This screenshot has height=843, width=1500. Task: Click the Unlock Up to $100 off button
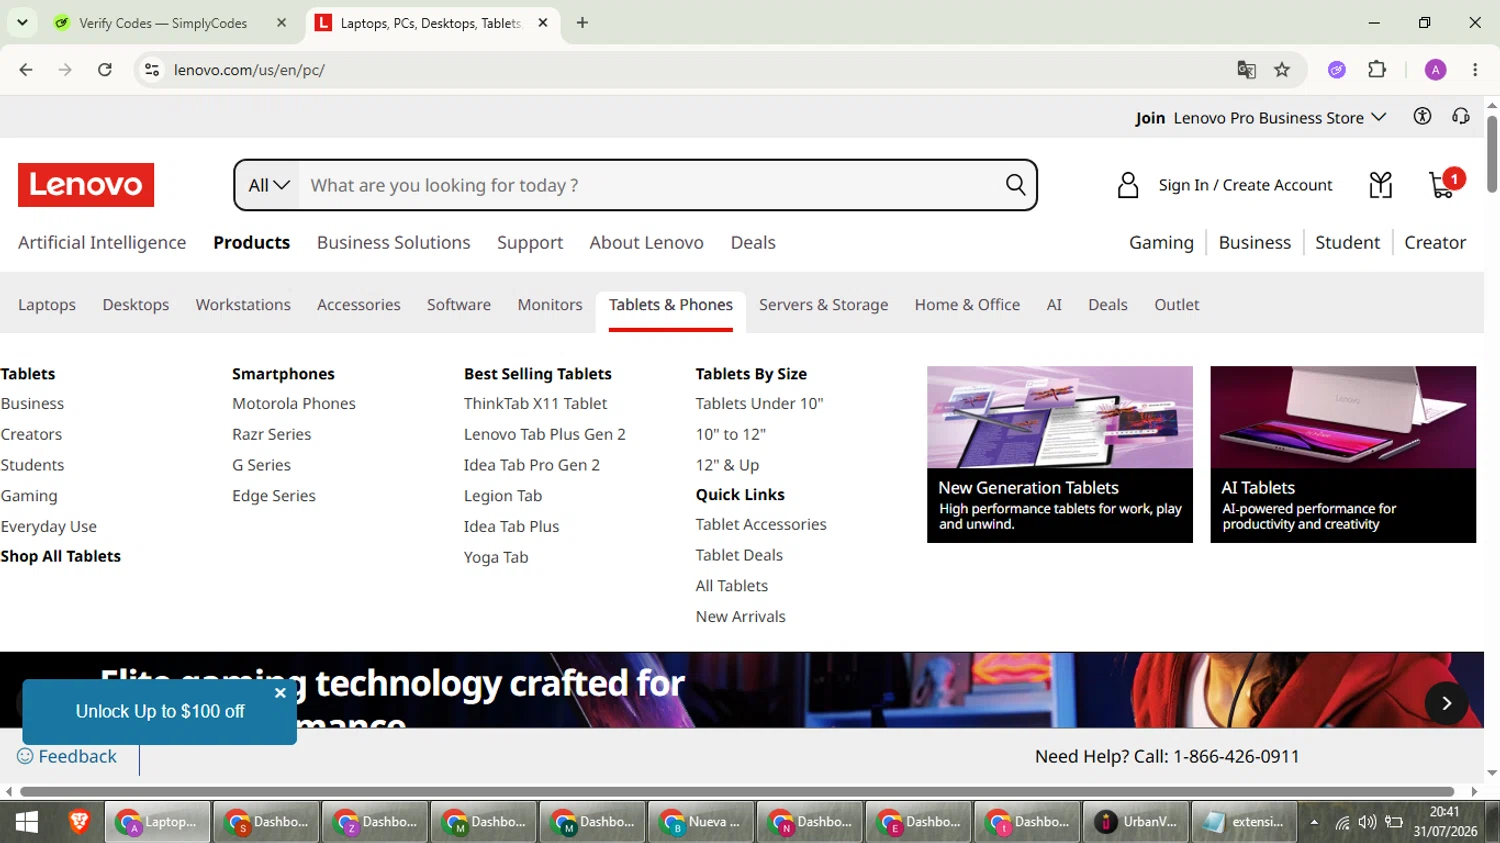click(x=160, y=712)
